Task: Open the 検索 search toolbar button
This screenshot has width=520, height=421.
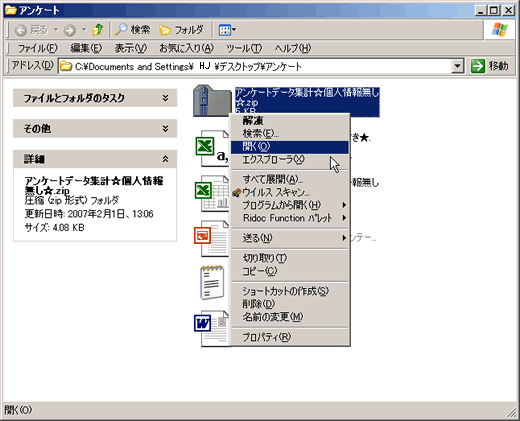Action: pos(133,30)
